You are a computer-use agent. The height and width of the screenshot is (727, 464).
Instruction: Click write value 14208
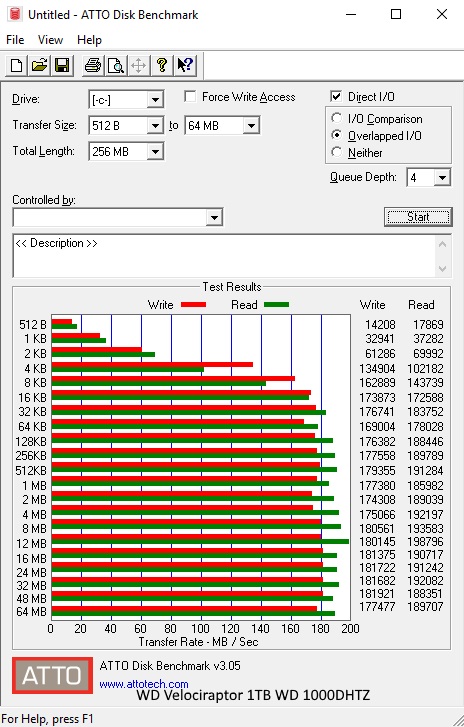tap(380, 325)
